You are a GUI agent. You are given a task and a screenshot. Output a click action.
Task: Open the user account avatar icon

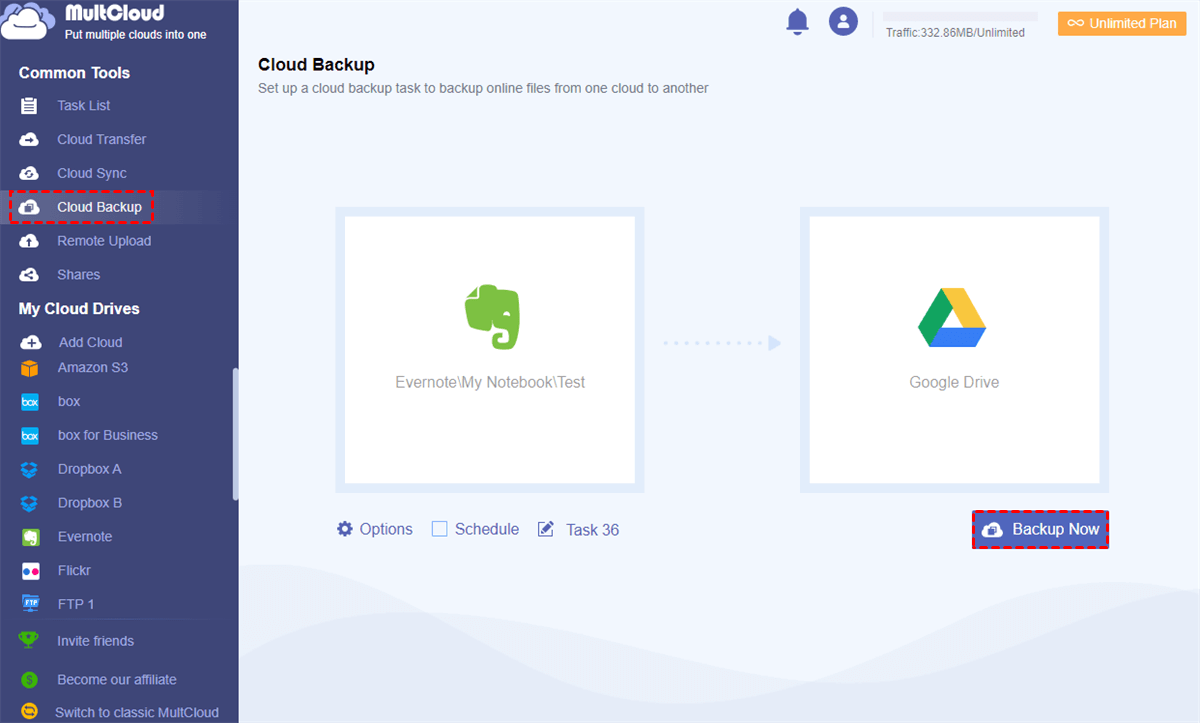coord(843,21)
